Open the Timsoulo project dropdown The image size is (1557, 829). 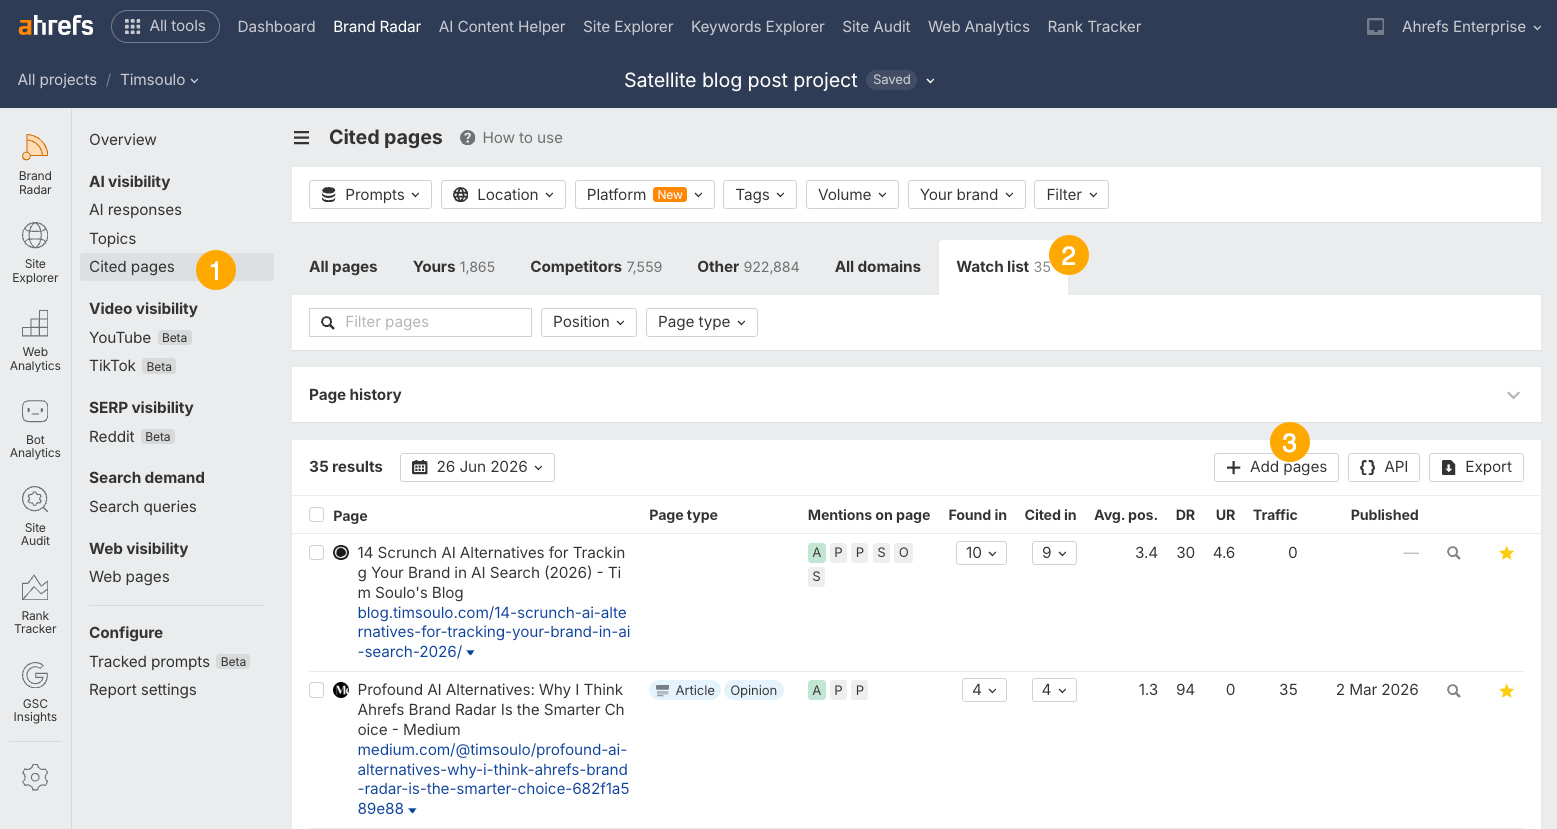click(159, 80)
